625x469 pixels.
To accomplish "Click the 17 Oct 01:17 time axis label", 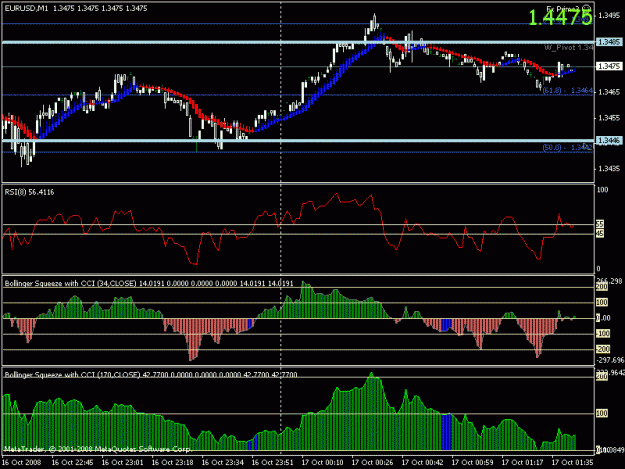I will coord(522,463).
